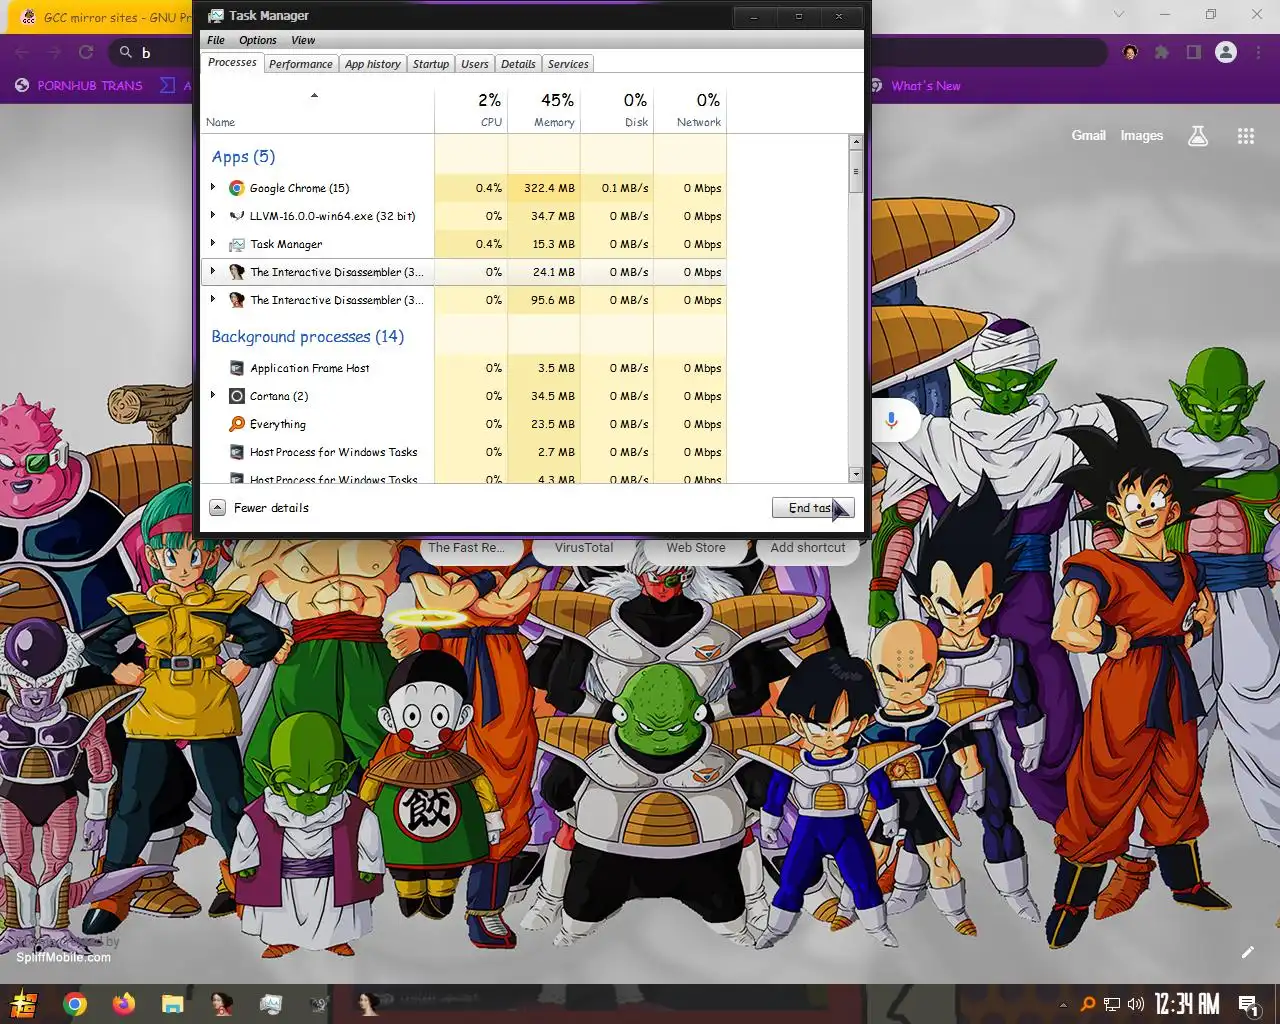Open the Google apps grid icon
This screenshot has width=1280, height=1024.
(x=1245, y=136)
